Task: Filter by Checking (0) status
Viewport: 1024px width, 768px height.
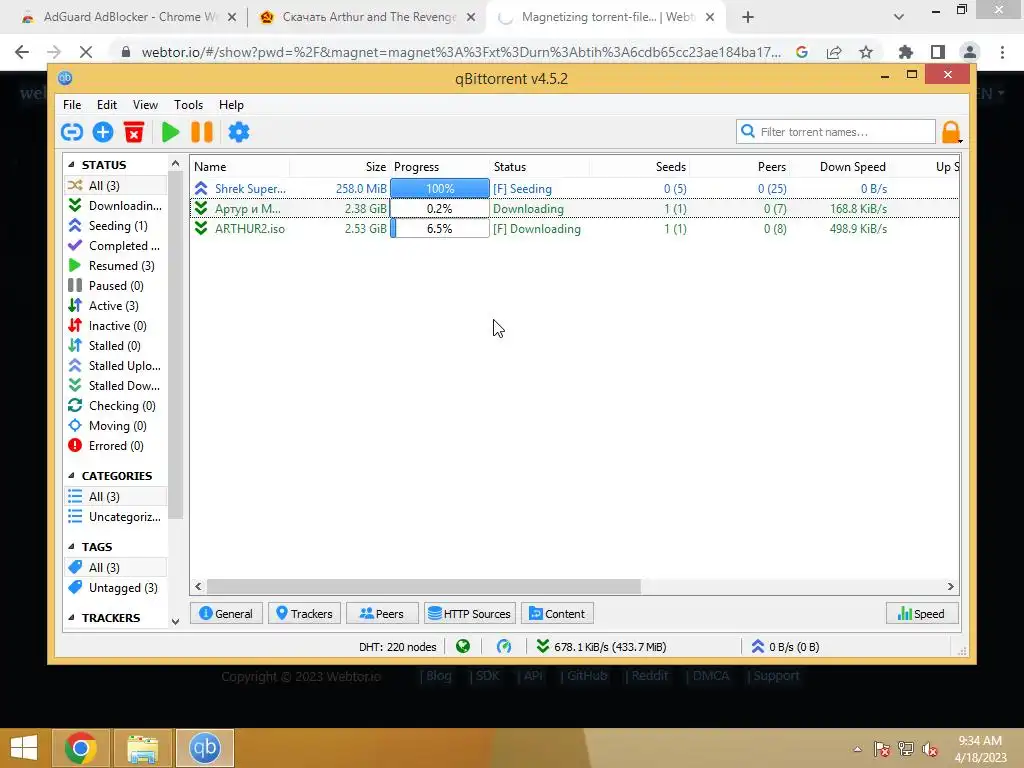Action: [115, 406]
